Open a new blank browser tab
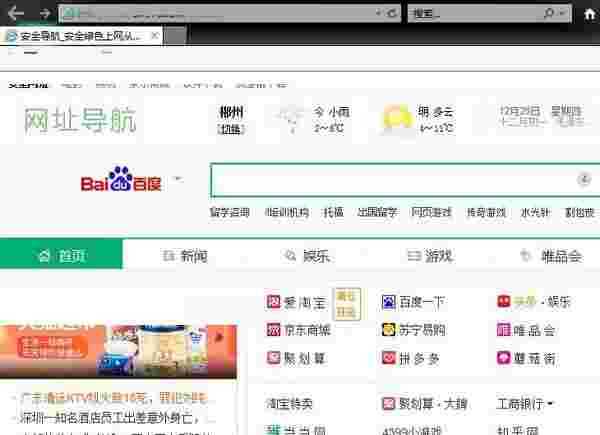Screen dimensions: 600x435 point(176,36)
